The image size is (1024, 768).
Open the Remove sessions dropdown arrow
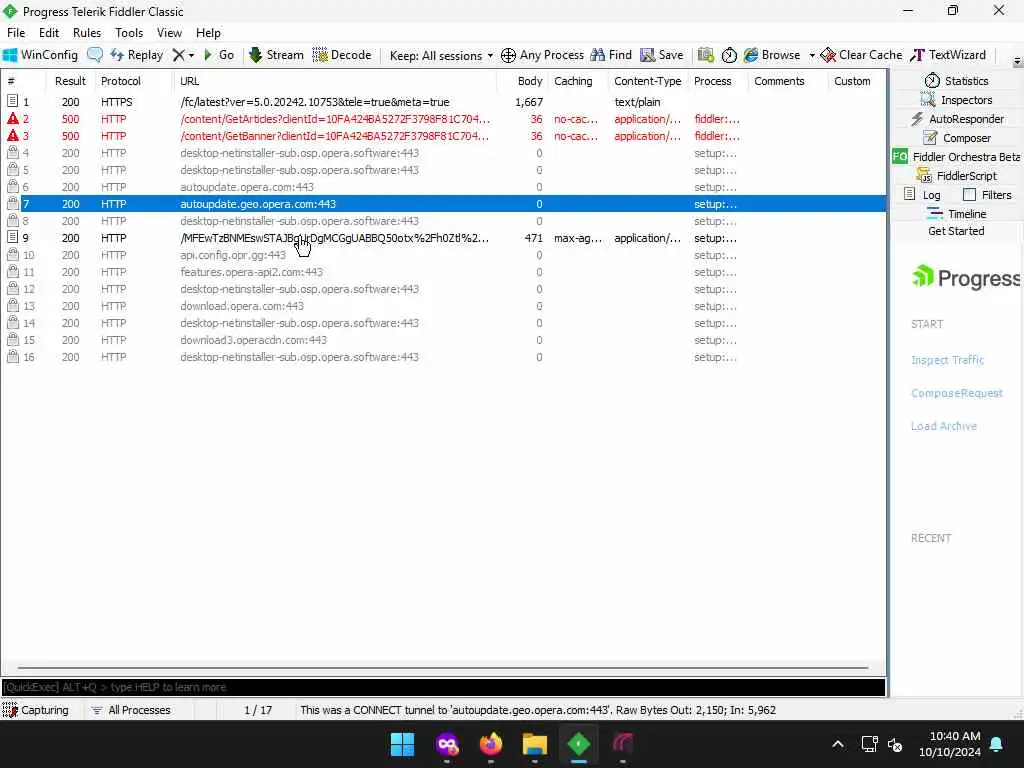tap(191, 56)
